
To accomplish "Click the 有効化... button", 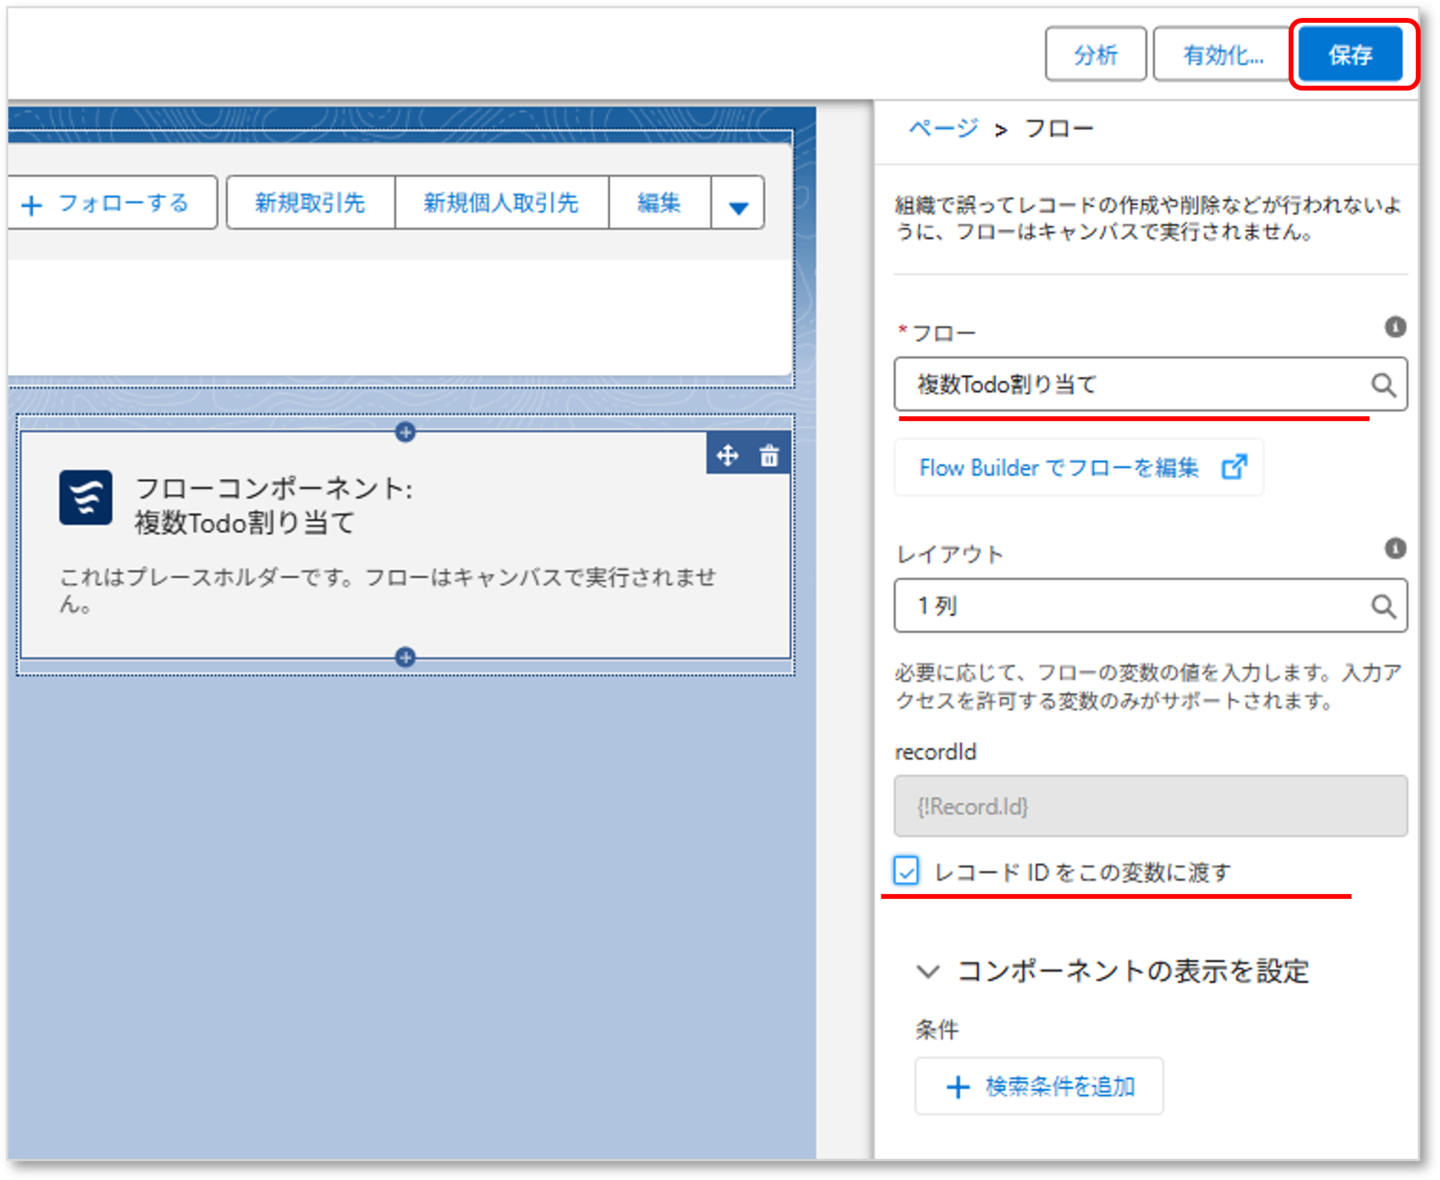I will click(1223, 55).
